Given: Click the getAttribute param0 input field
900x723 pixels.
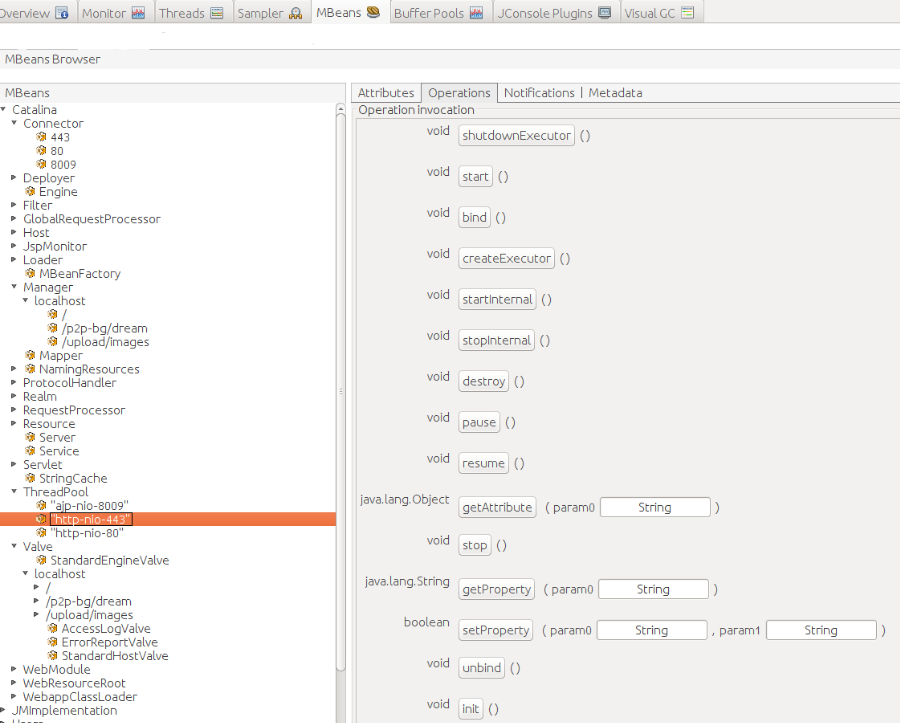Looking at the screenshot, I should tap(655, 508).
